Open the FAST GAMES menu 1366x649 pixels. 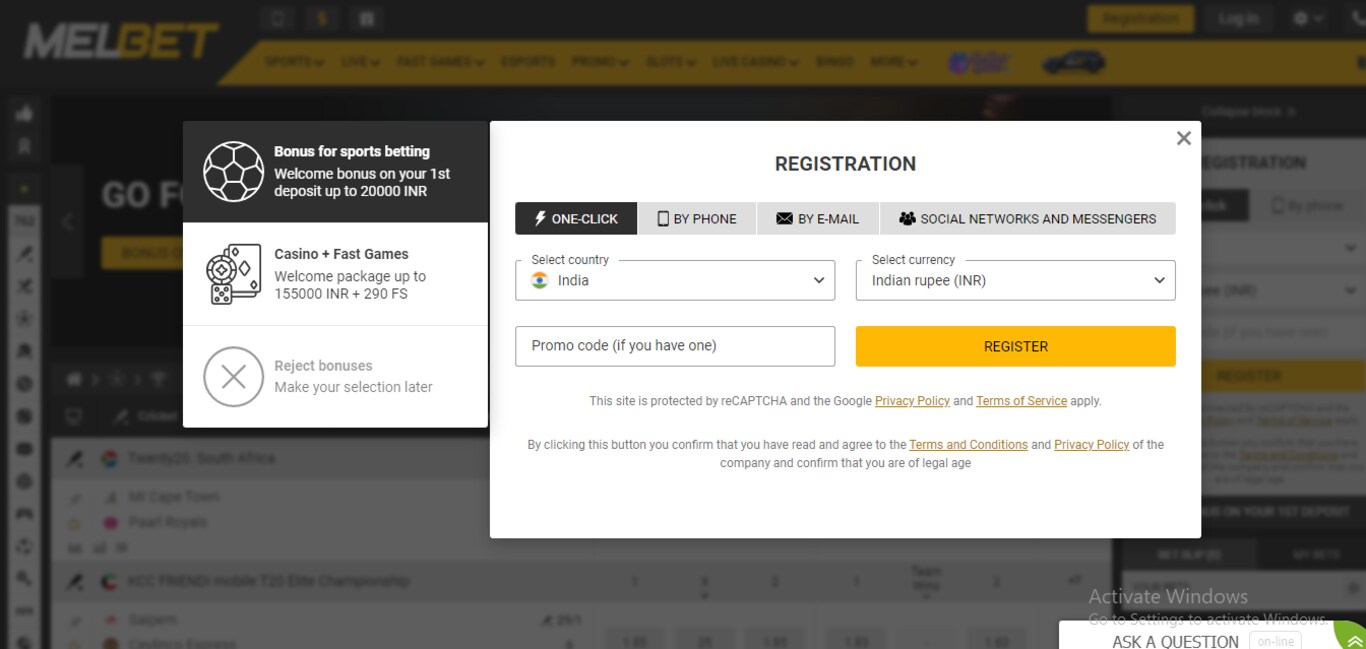pos(440,62)
